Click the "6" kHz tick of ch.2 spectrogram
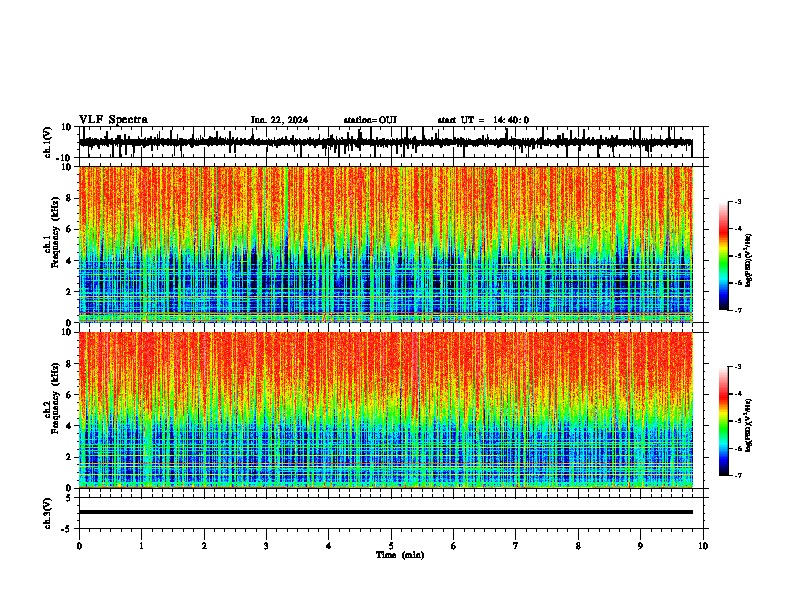 70,395
